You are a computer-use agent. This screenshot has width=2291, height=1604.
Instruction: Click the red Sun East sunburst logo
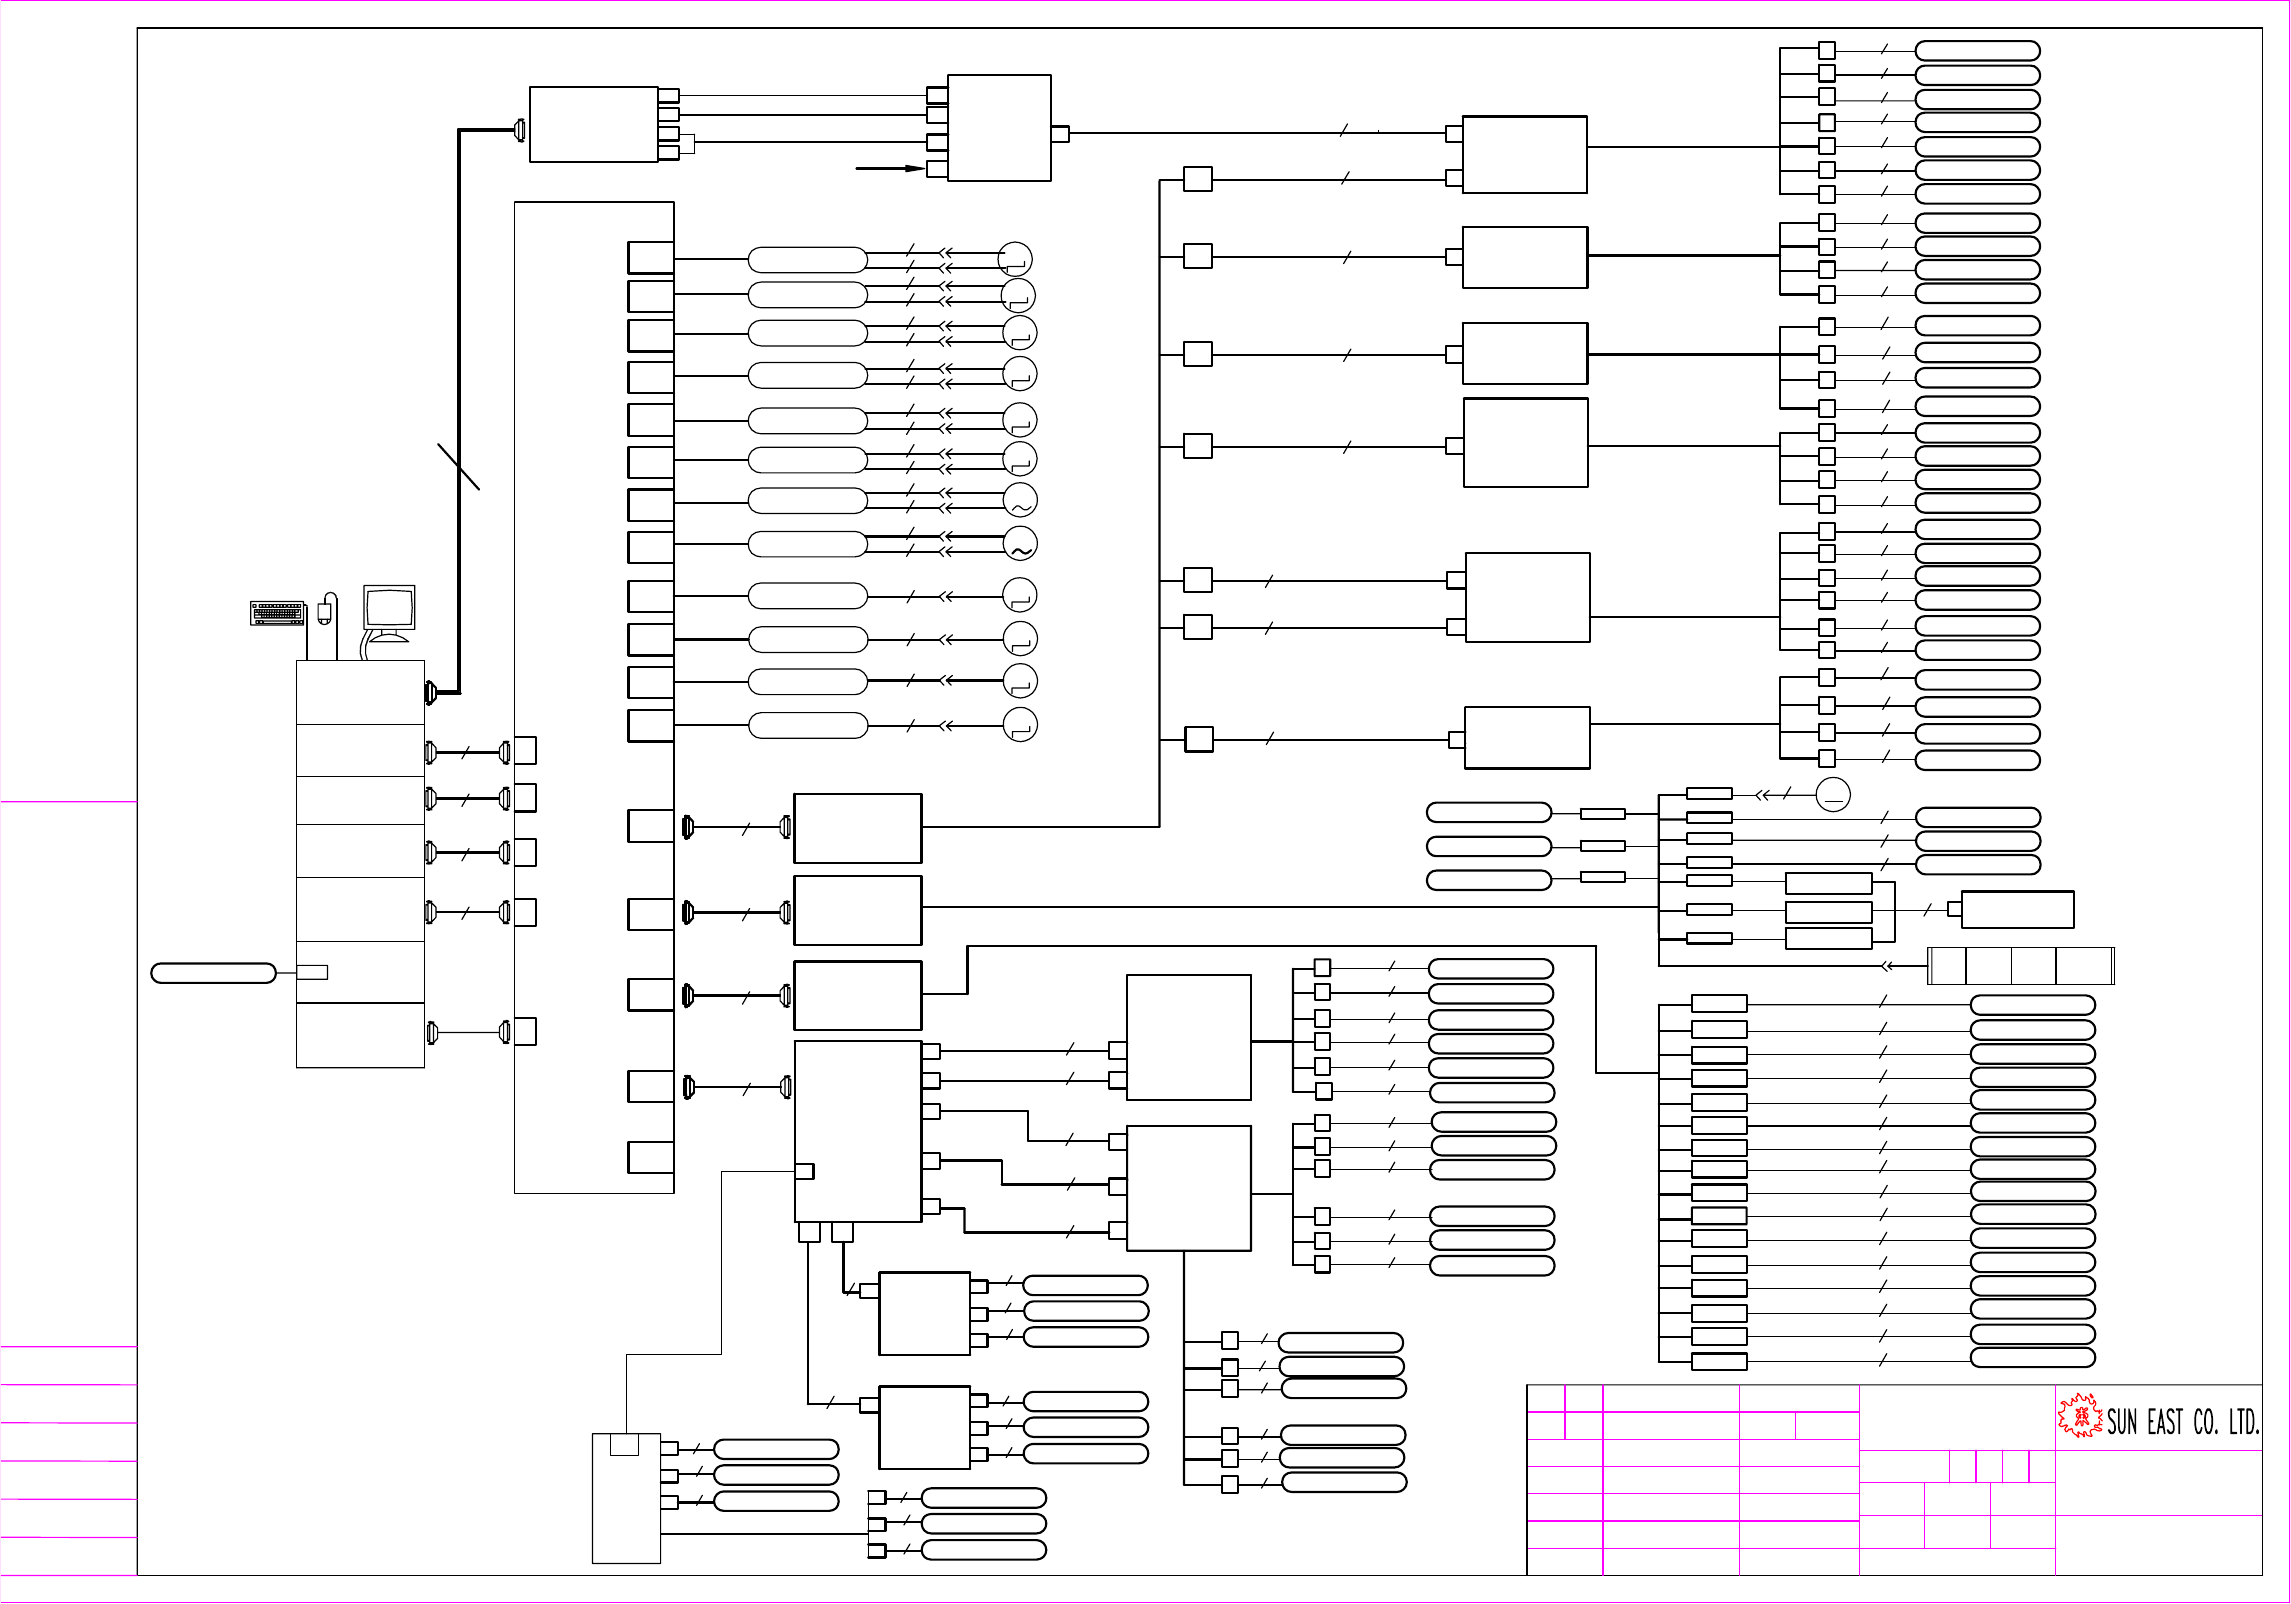pyautogui.click(x=2080, y=1416)
